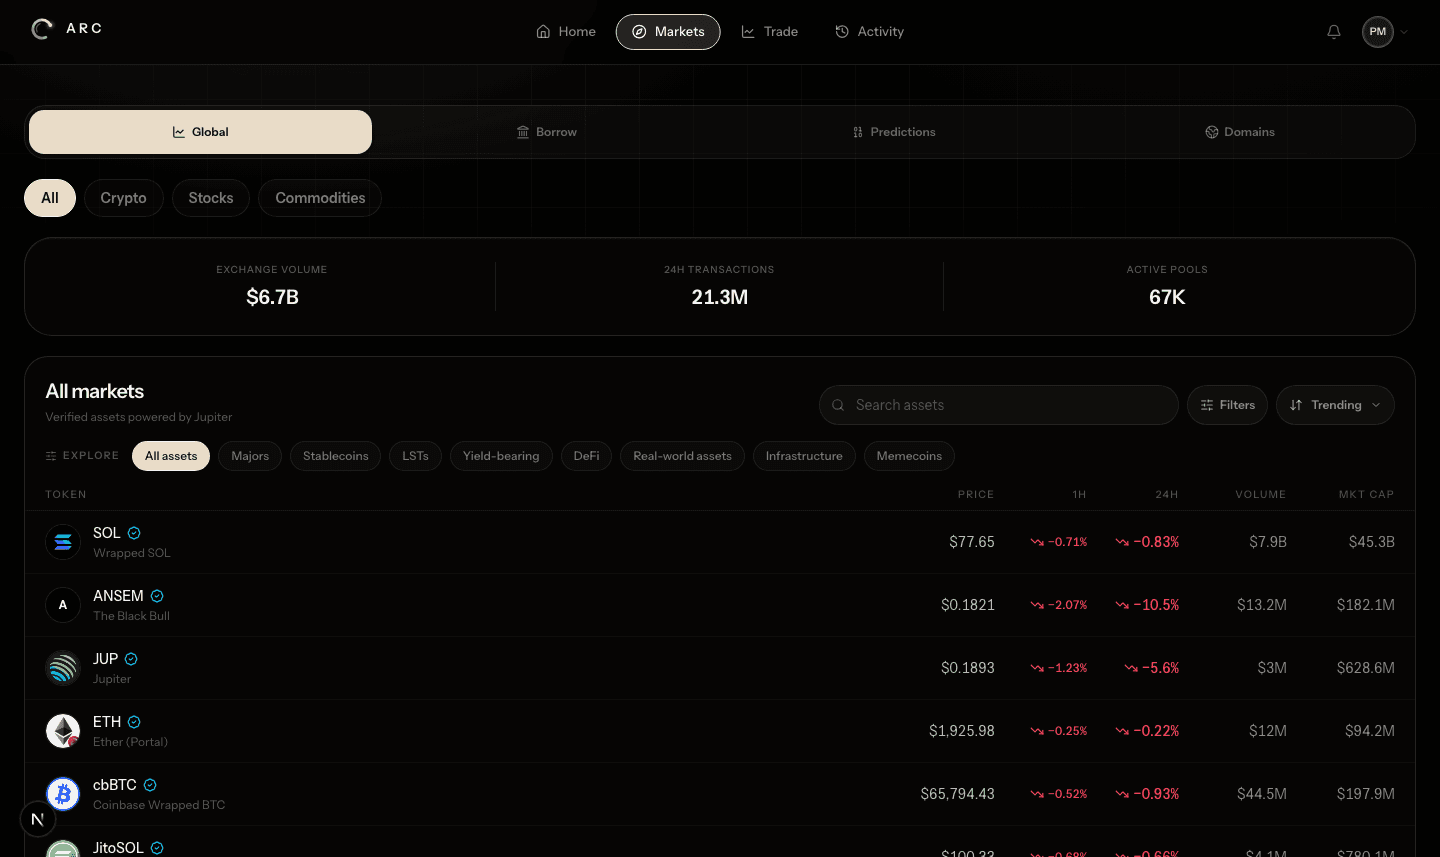Click JUP market cap $628.6M
Screen dimensions: 1440x857
pos(1365,668)
